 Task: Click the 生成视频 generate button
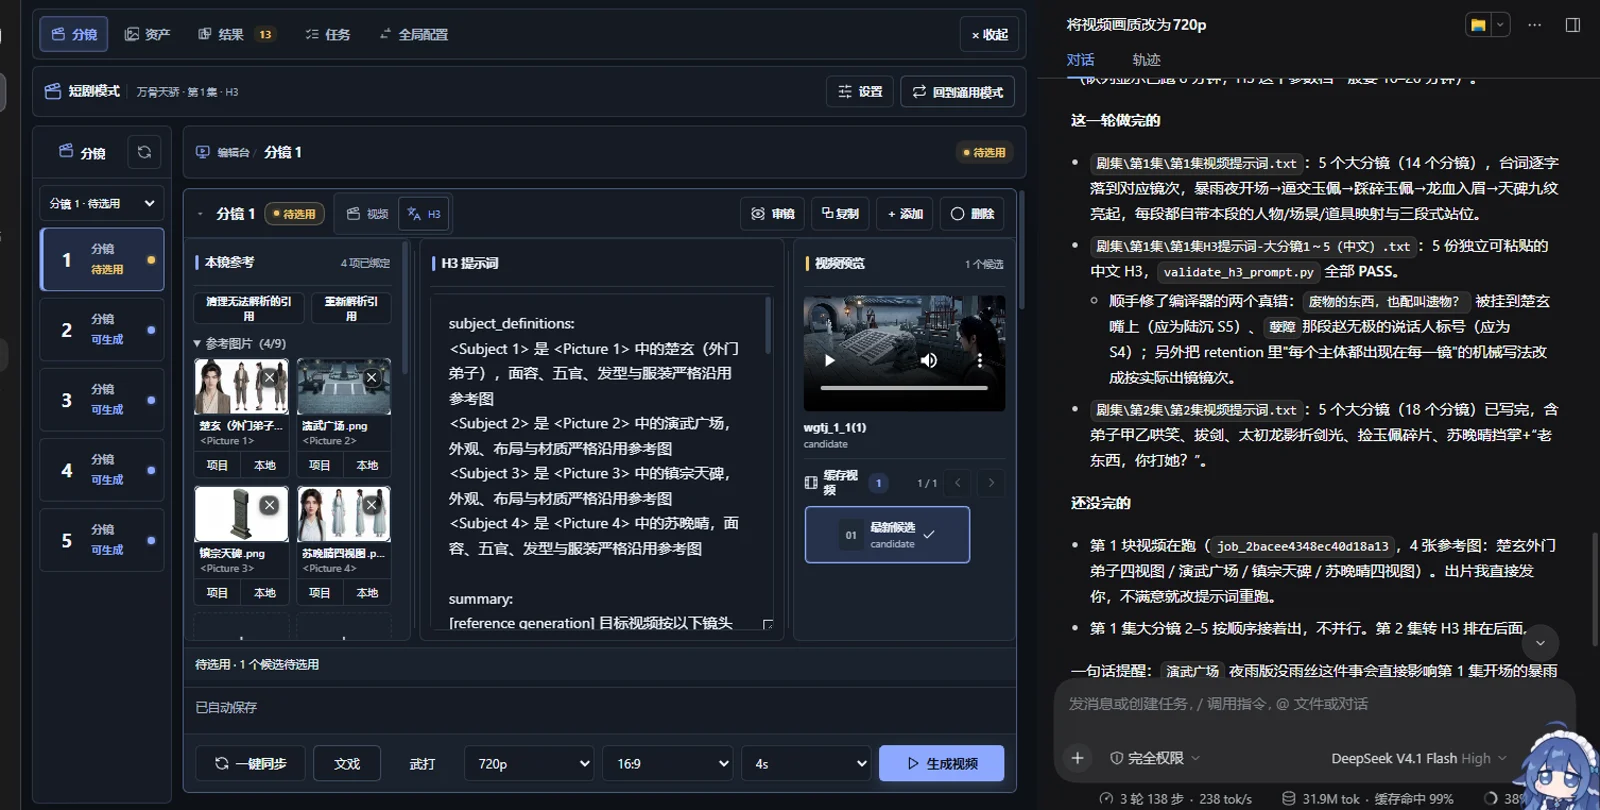[941, 764]
